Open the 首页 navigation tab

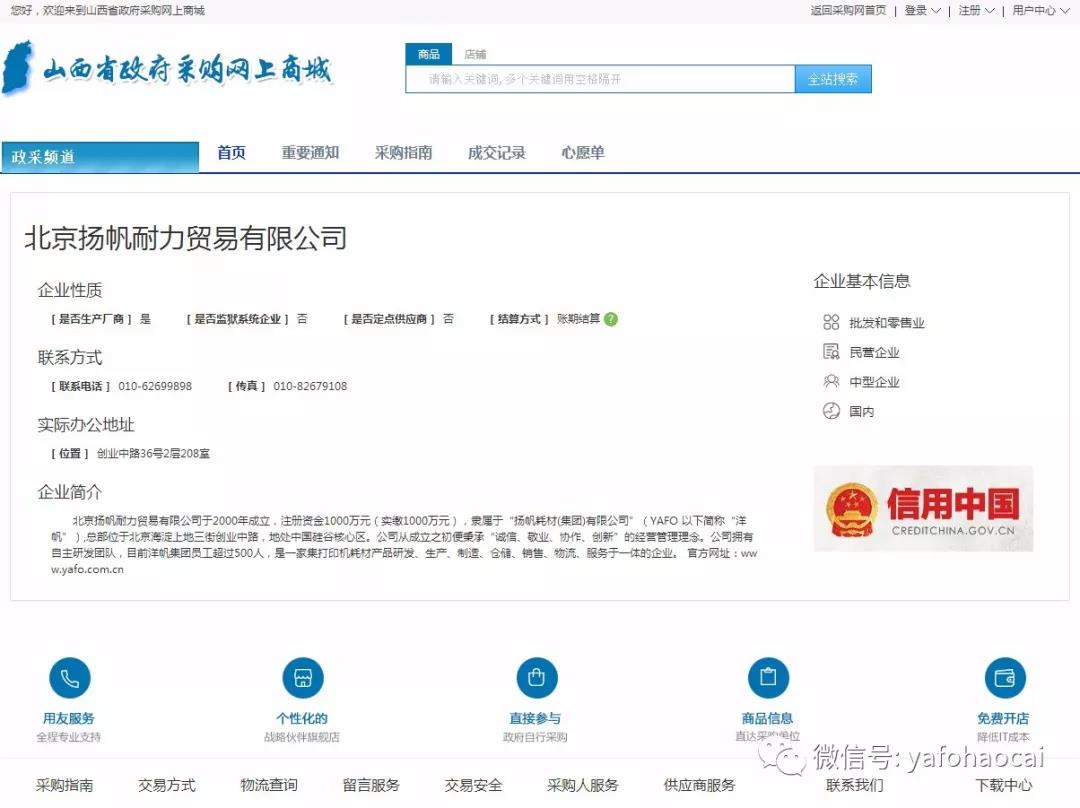[x=231, y=152]
